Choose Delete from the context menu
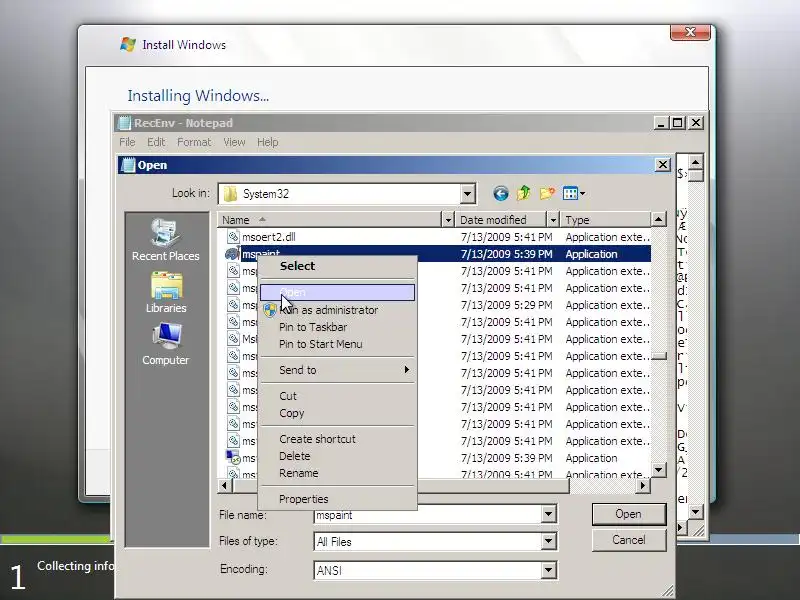This screenshot has height=600, width=800. [x=337, y=456]
